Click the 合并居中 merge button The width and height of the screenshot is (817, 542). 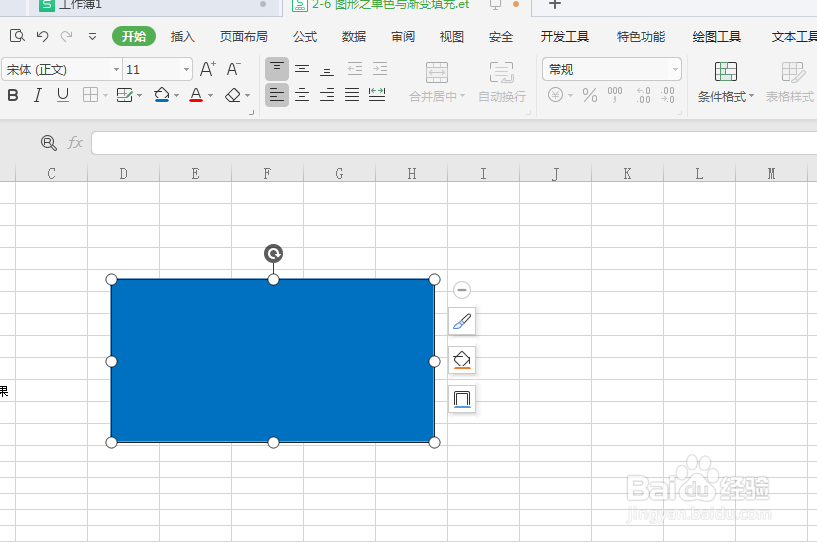click(437, 82)
